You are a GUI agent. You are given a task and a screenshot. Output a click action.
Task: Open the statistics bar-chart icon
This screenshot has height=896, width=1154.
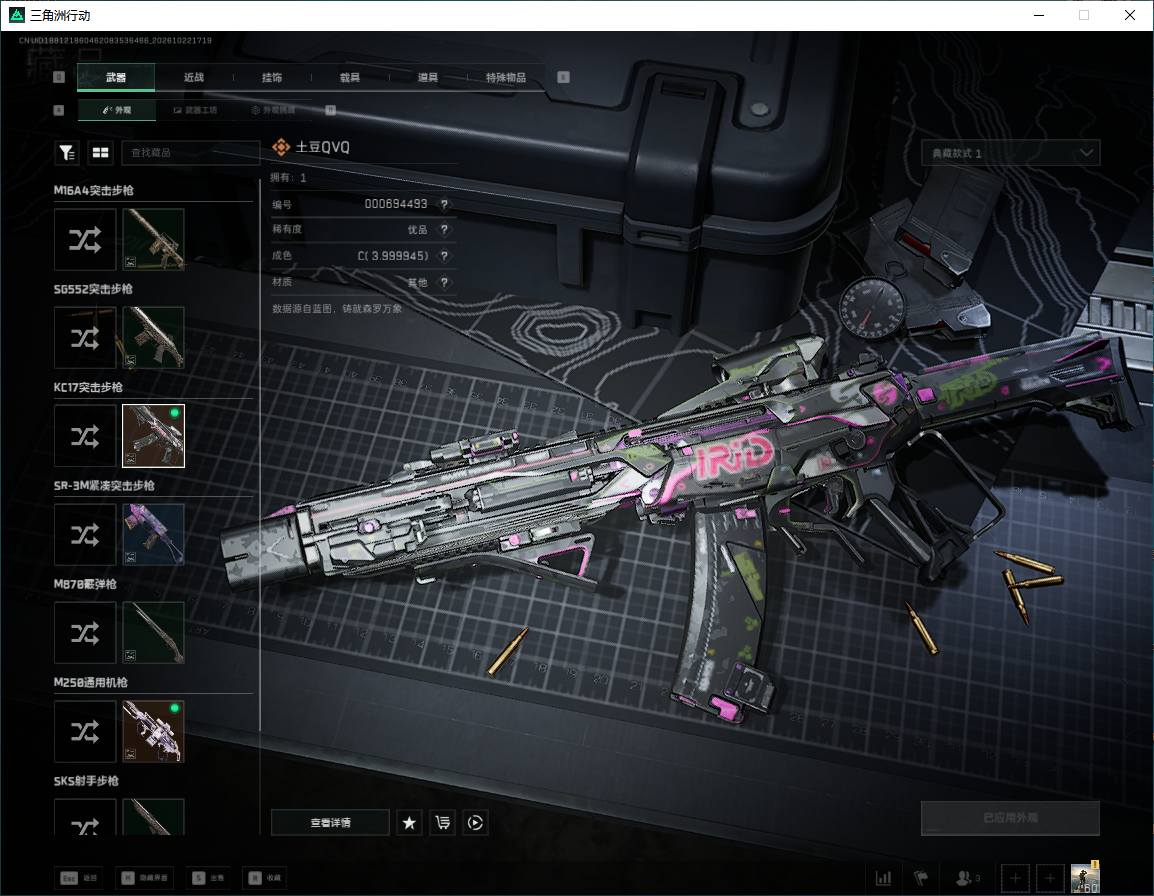[x=883, y=878]
